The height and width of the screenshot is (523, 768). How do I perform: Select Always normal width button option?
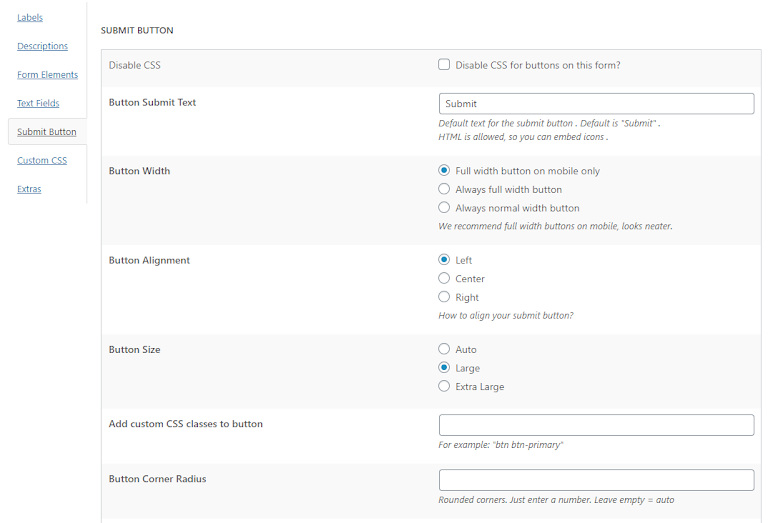click(x=444, y=208)
